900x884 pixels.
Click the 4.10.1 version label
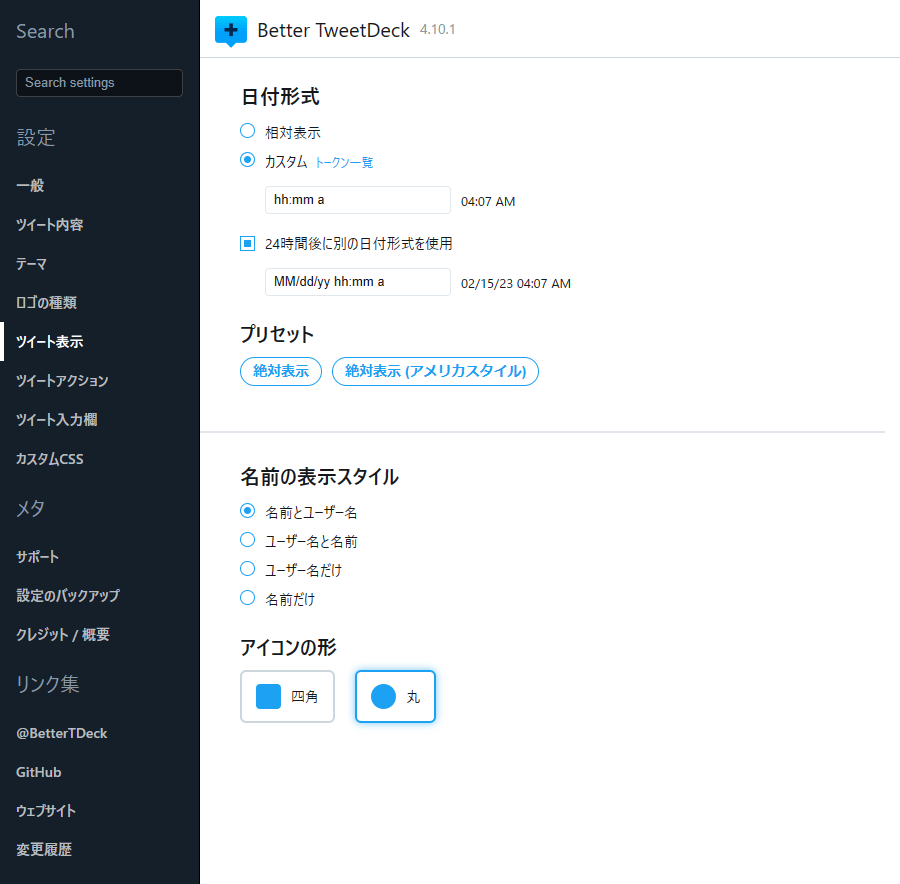coord(437,29)
